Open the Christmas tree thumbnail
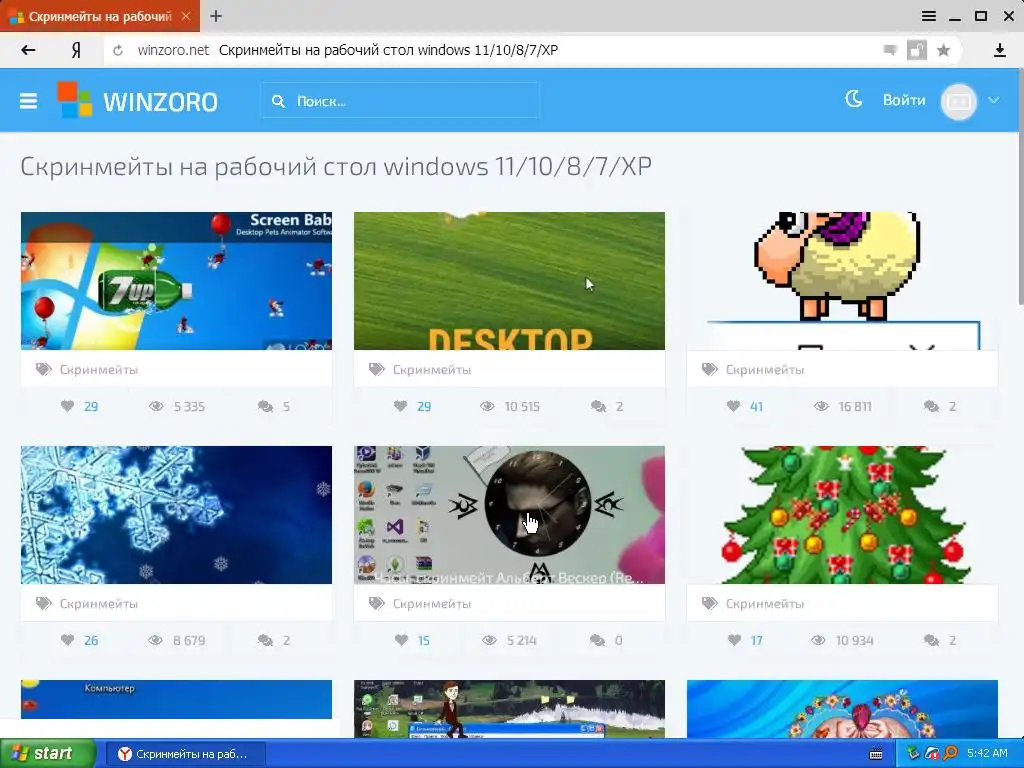The height and width of the screenshot is (768, 1024). (842, 515)
